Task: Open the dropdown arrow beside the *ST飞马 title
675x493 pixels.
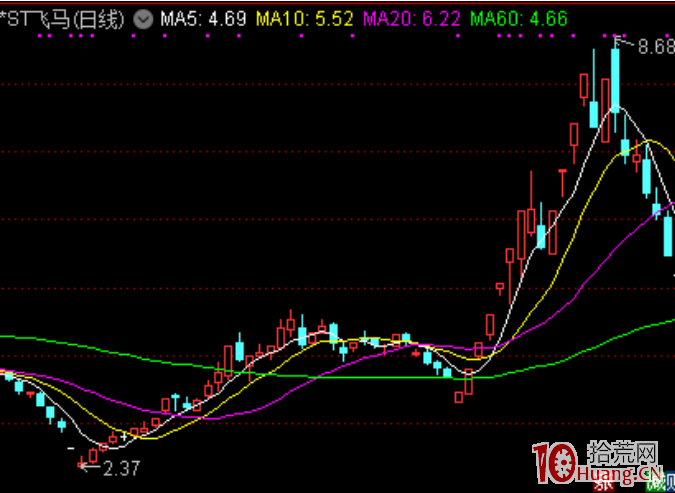Action: coord(143,19)
